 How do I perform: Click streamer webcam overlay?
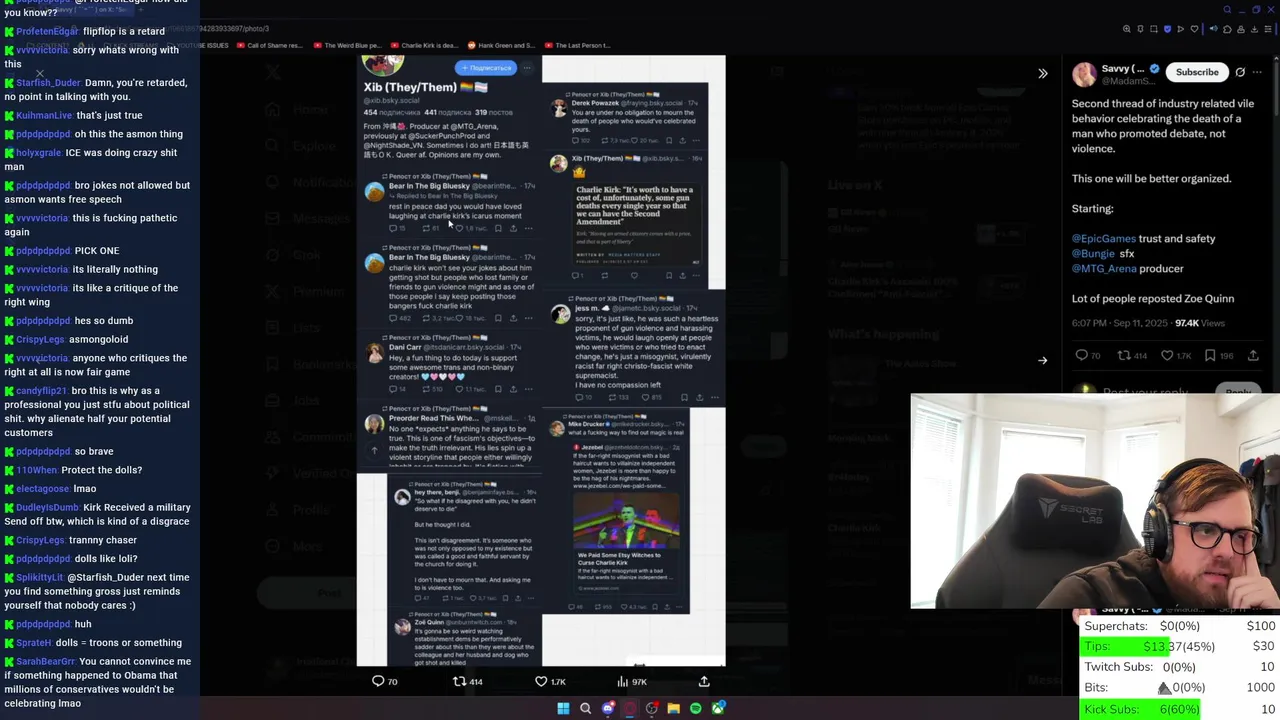(x=1095, y=501)
